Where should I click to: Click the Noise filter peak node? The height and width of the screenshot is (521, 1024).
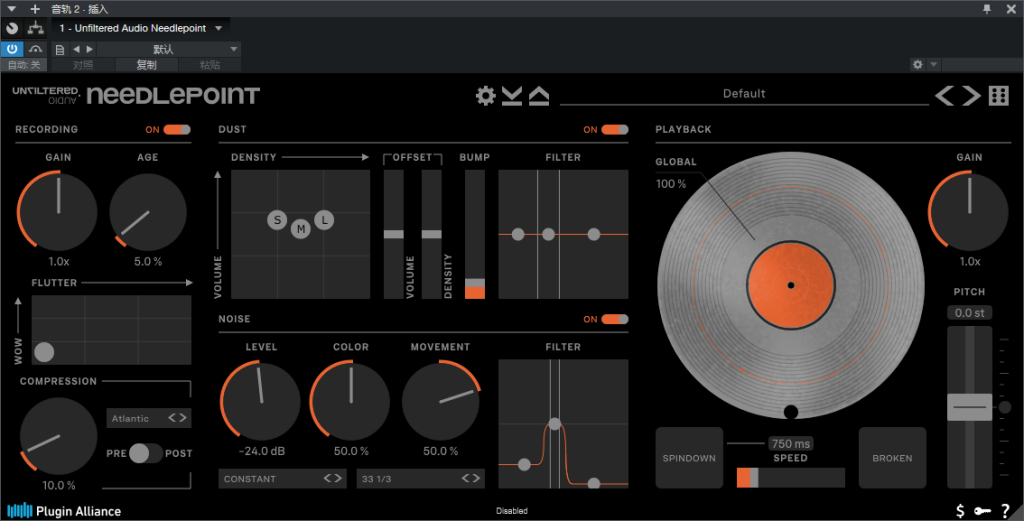[554, 424]
